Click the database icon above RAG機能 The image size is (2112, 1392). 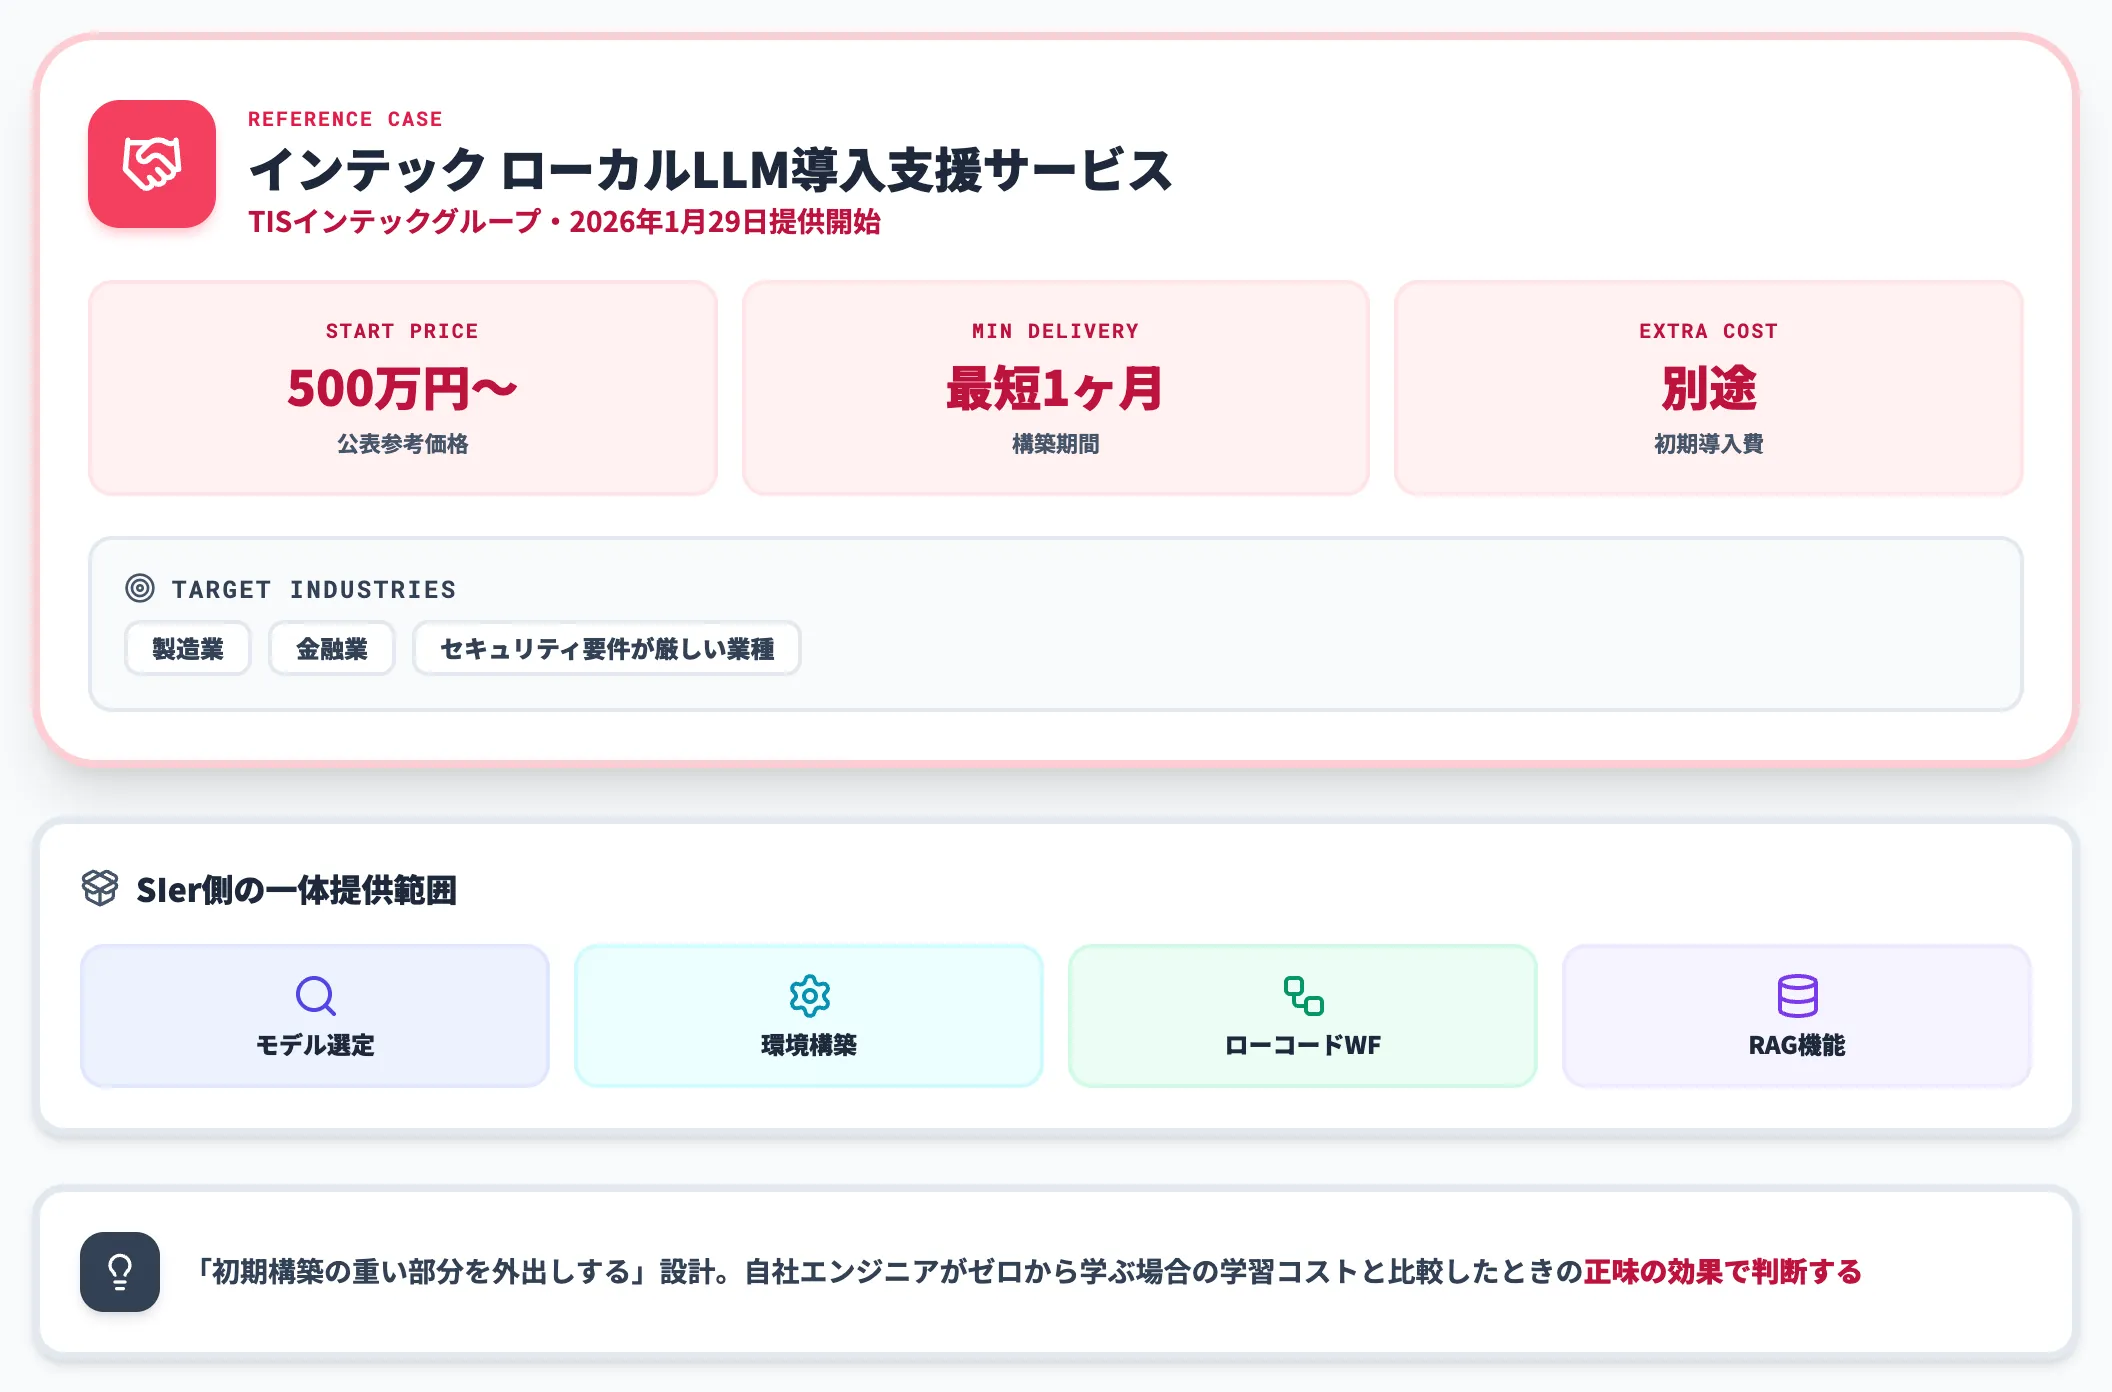point(1797,996)
